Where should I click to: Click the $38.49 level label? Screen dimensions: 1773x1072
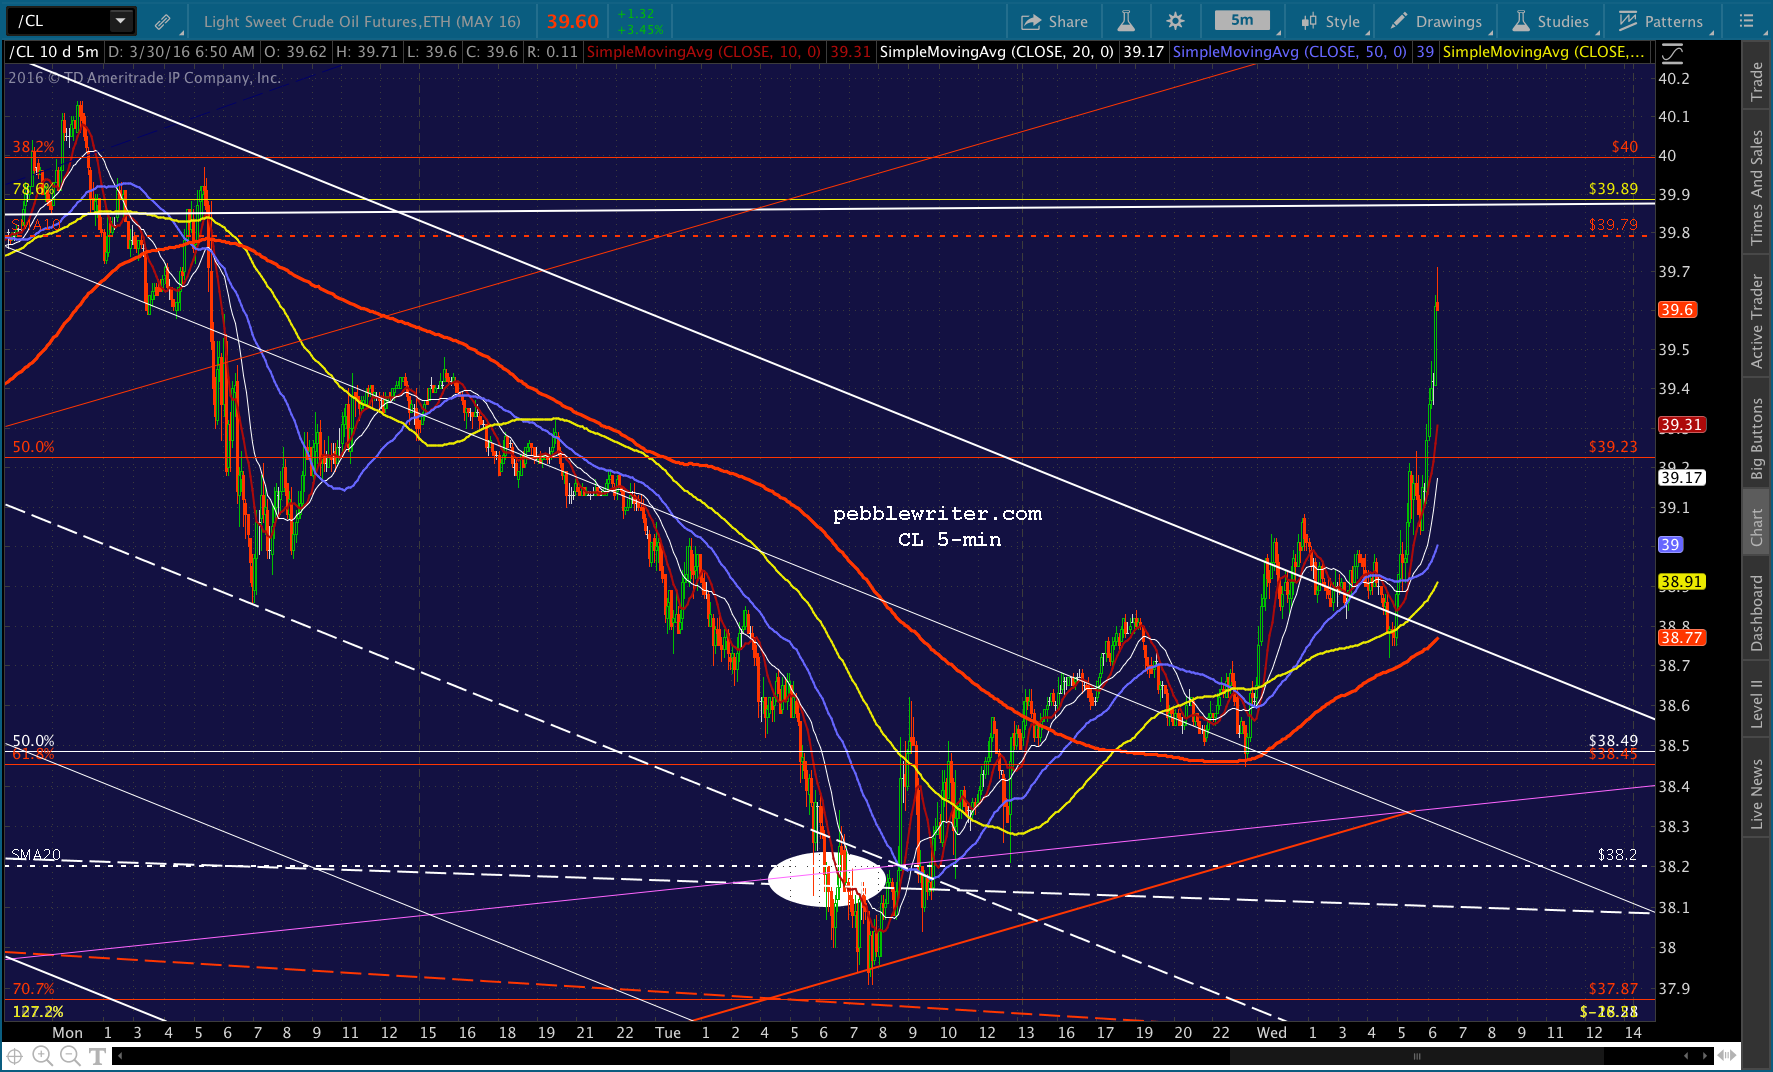click(1613, 740)
